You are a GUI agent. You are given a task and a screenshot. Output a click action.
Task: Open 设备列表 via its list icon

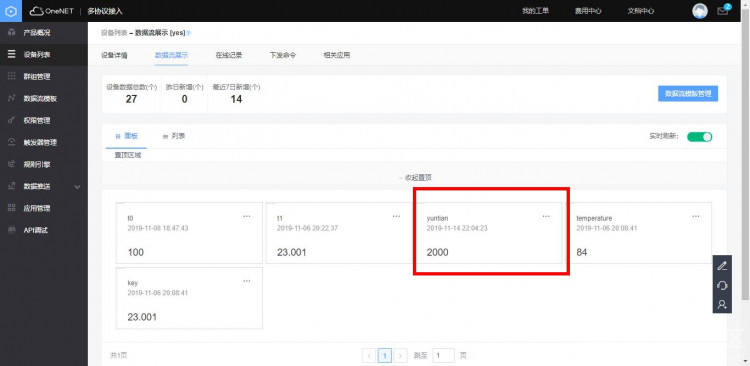tap(11, 55)
